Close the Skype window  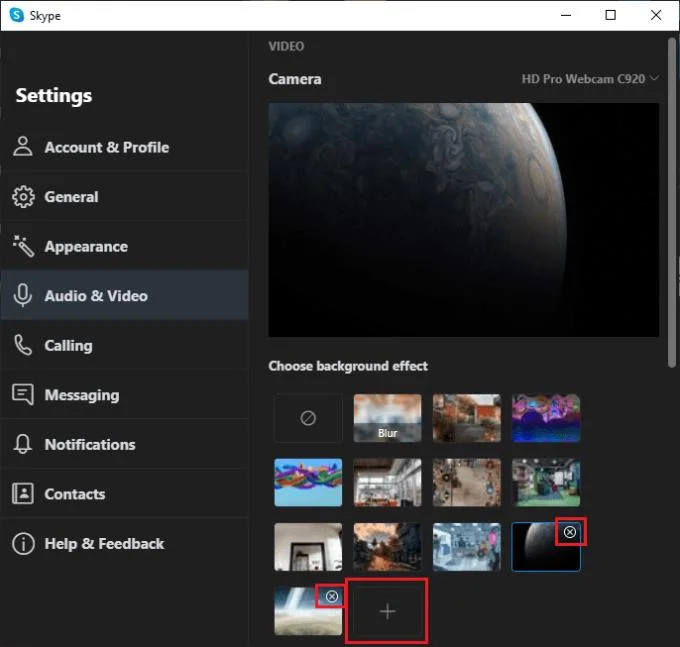(656, 15)
